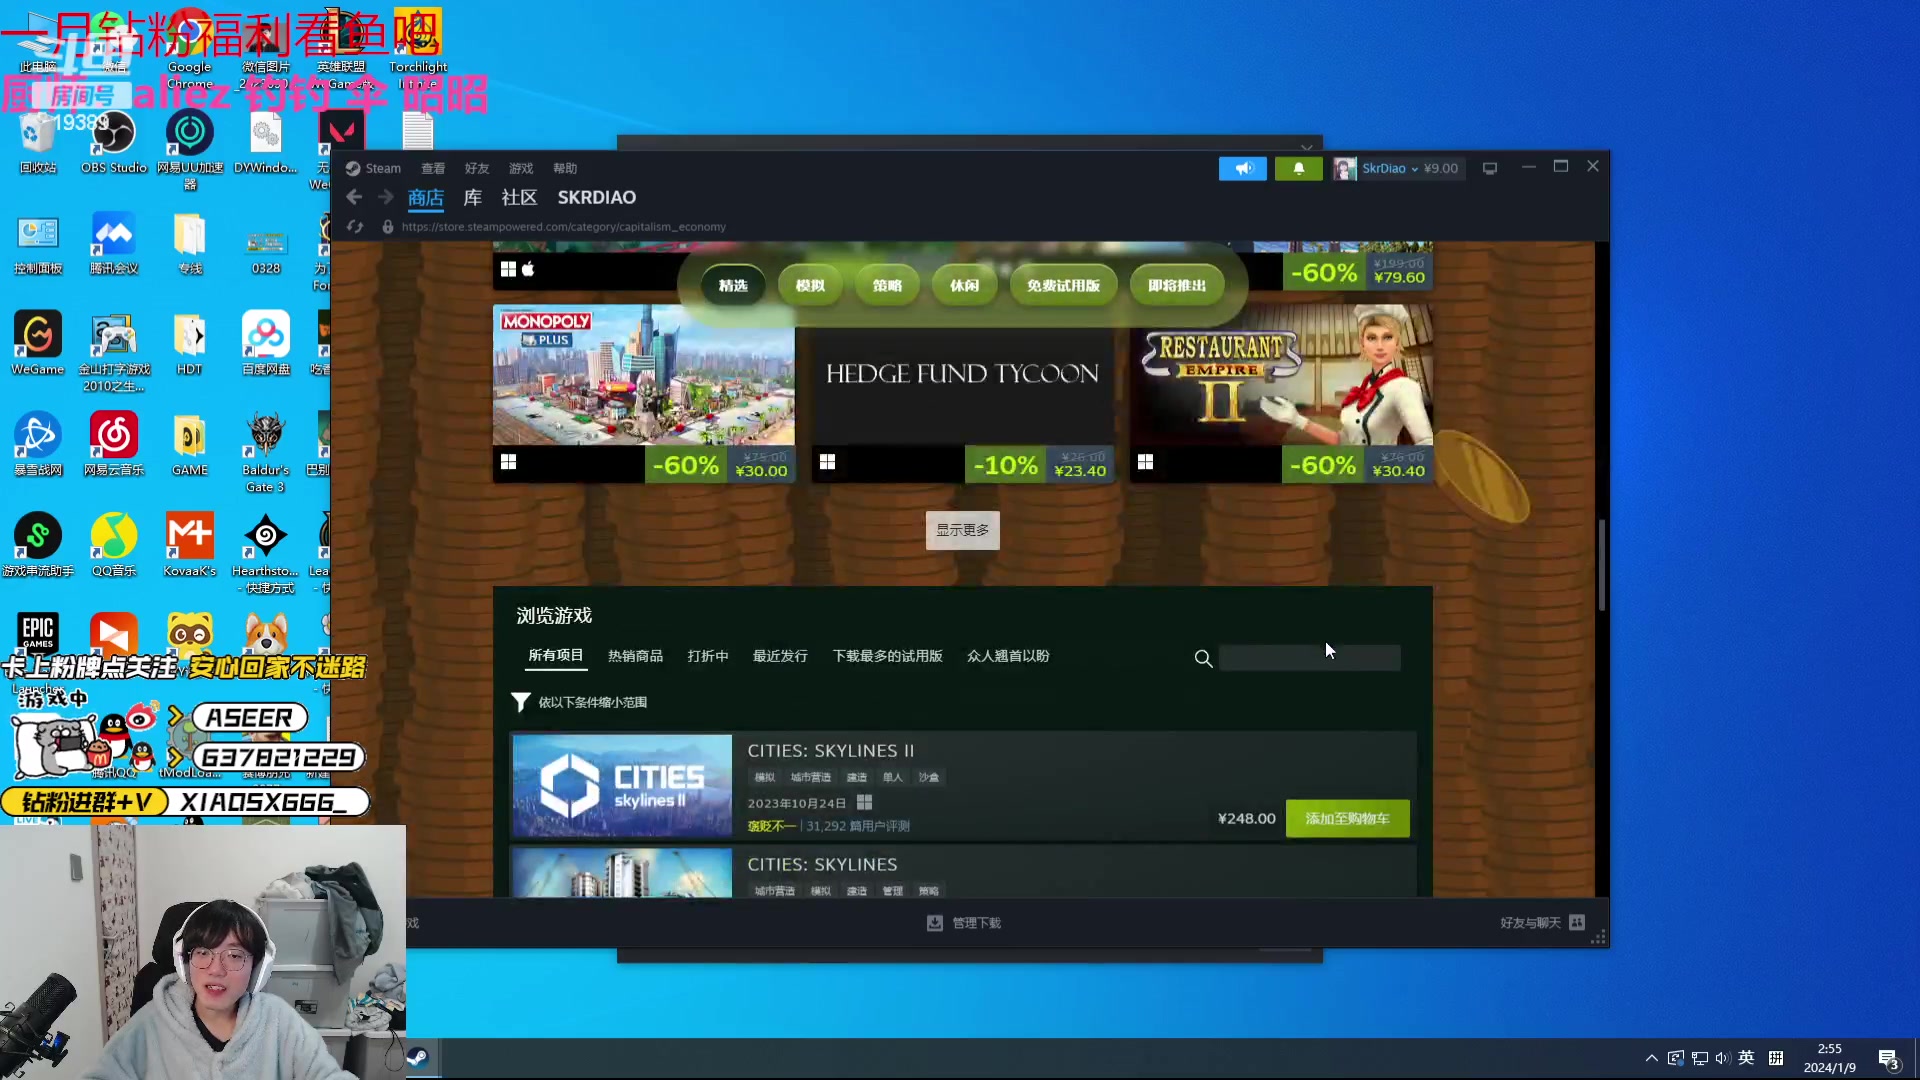1920x1080 pixels.
Task: Select the 模拟 category pill
Action: coord(810,286)
